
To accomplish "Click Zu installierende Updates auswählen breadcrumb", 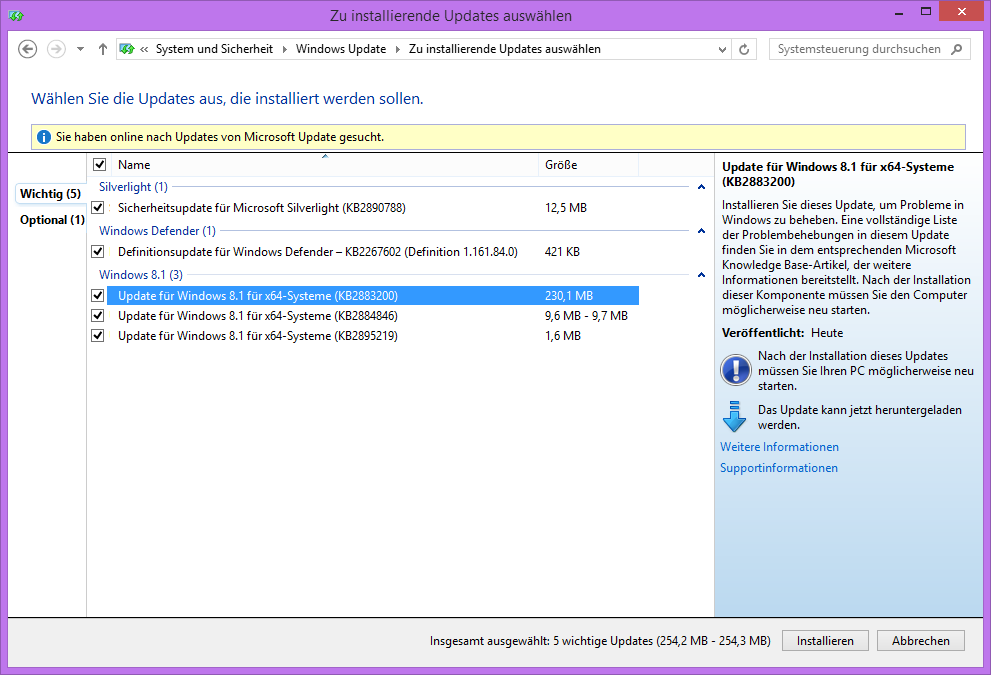I will [x=504, y=49].
